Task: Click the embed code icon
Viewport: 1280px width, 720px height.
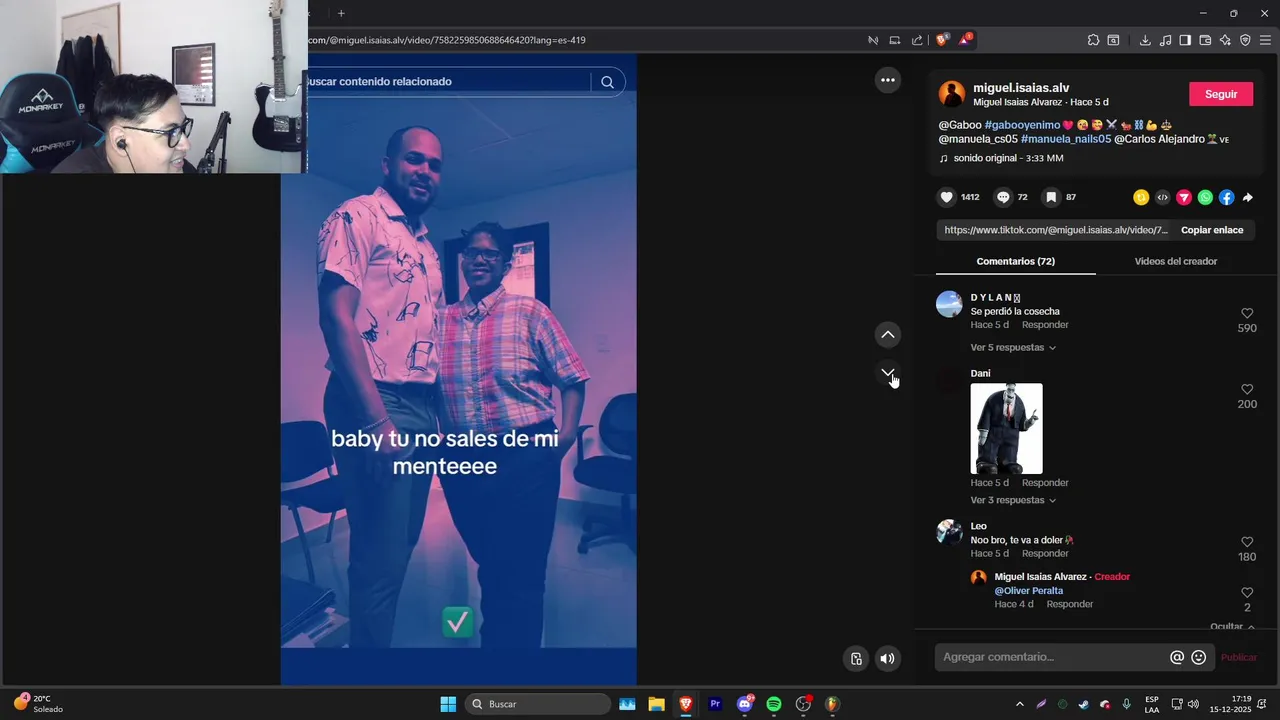Action: [x=1162, y=197]
